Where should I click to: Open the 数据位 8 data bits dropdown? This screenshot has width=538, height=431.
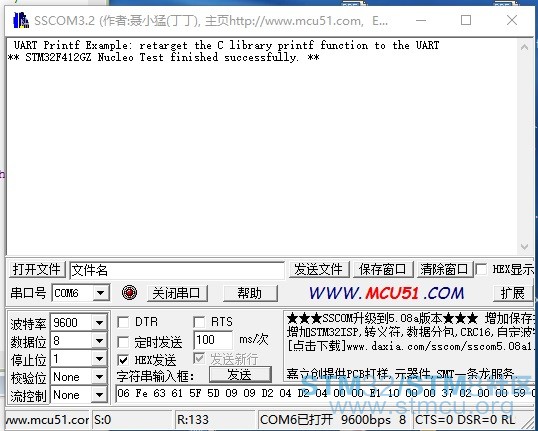click(x=100, y=341)
